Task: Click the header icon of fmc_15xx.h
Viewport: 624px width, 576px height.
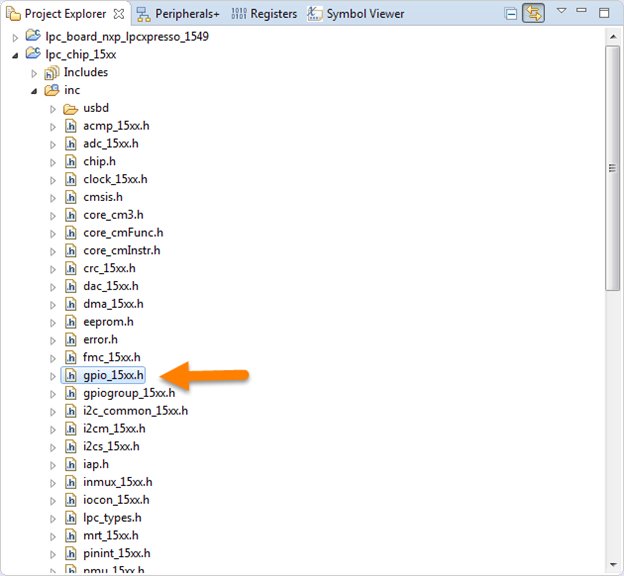Action: (x=70, y=357)
